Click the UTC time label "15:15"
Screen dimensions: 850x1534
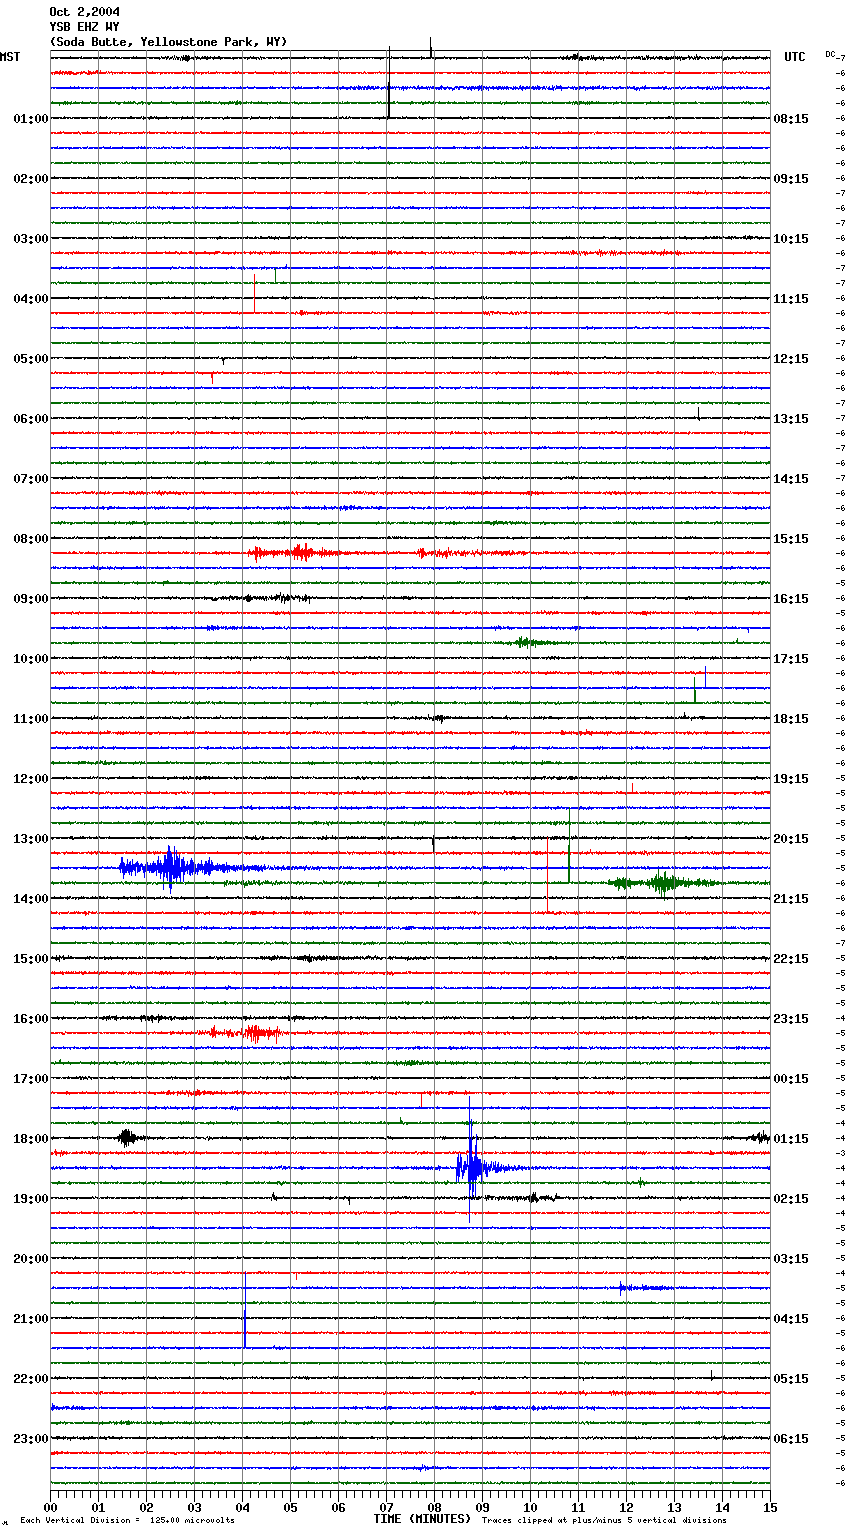[x=791, y=539]
